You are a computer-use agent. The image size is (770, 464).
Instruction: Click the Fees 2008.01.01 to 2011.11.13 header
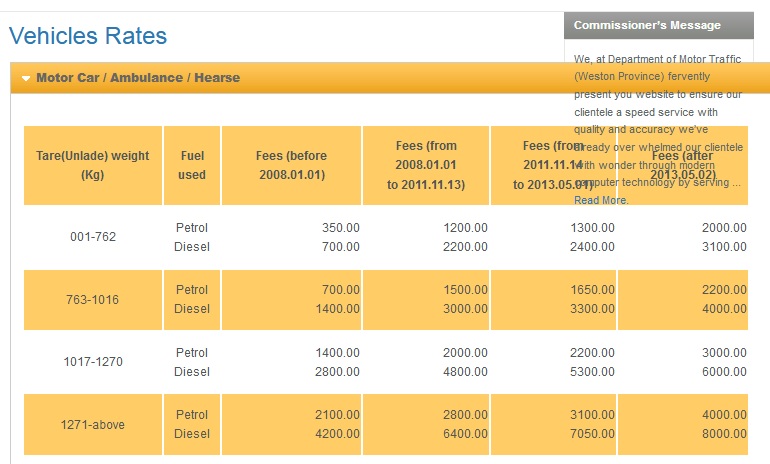pos(426,165)
